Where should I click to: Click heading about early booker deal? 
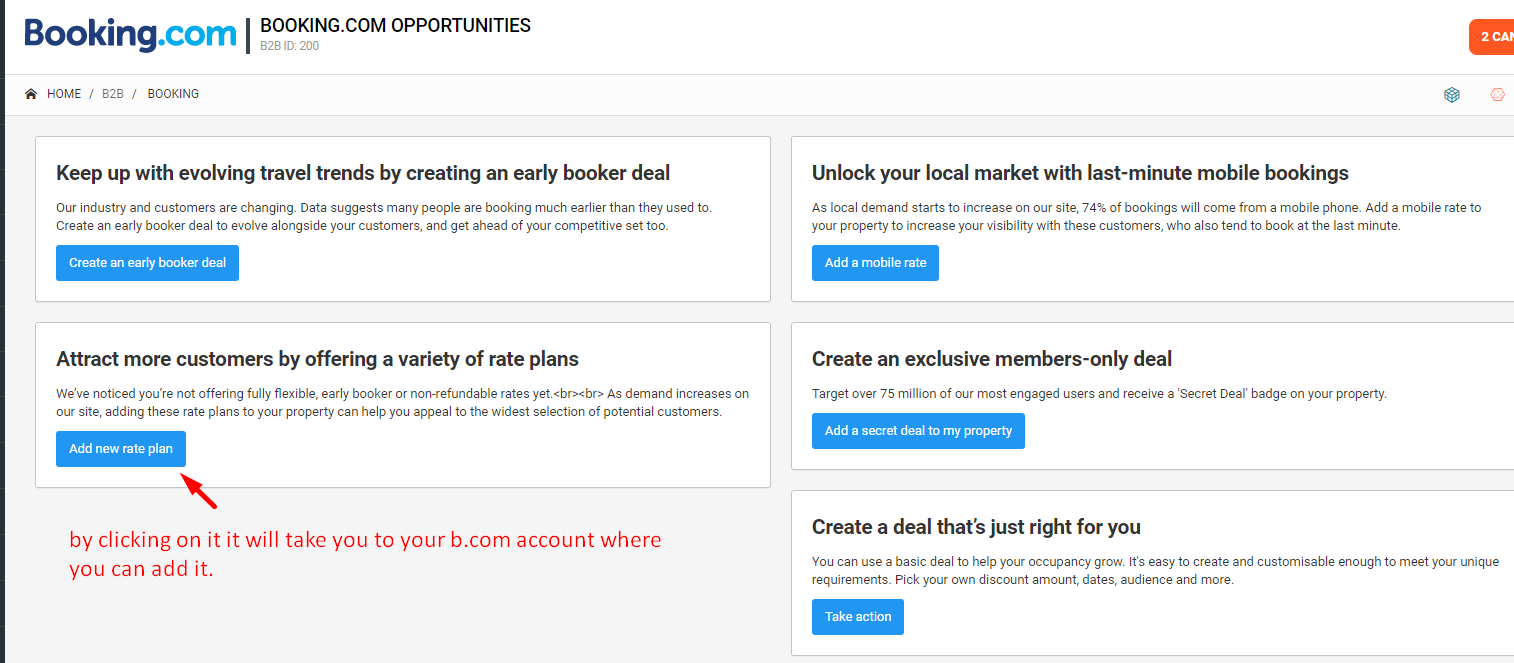(363, 173)
